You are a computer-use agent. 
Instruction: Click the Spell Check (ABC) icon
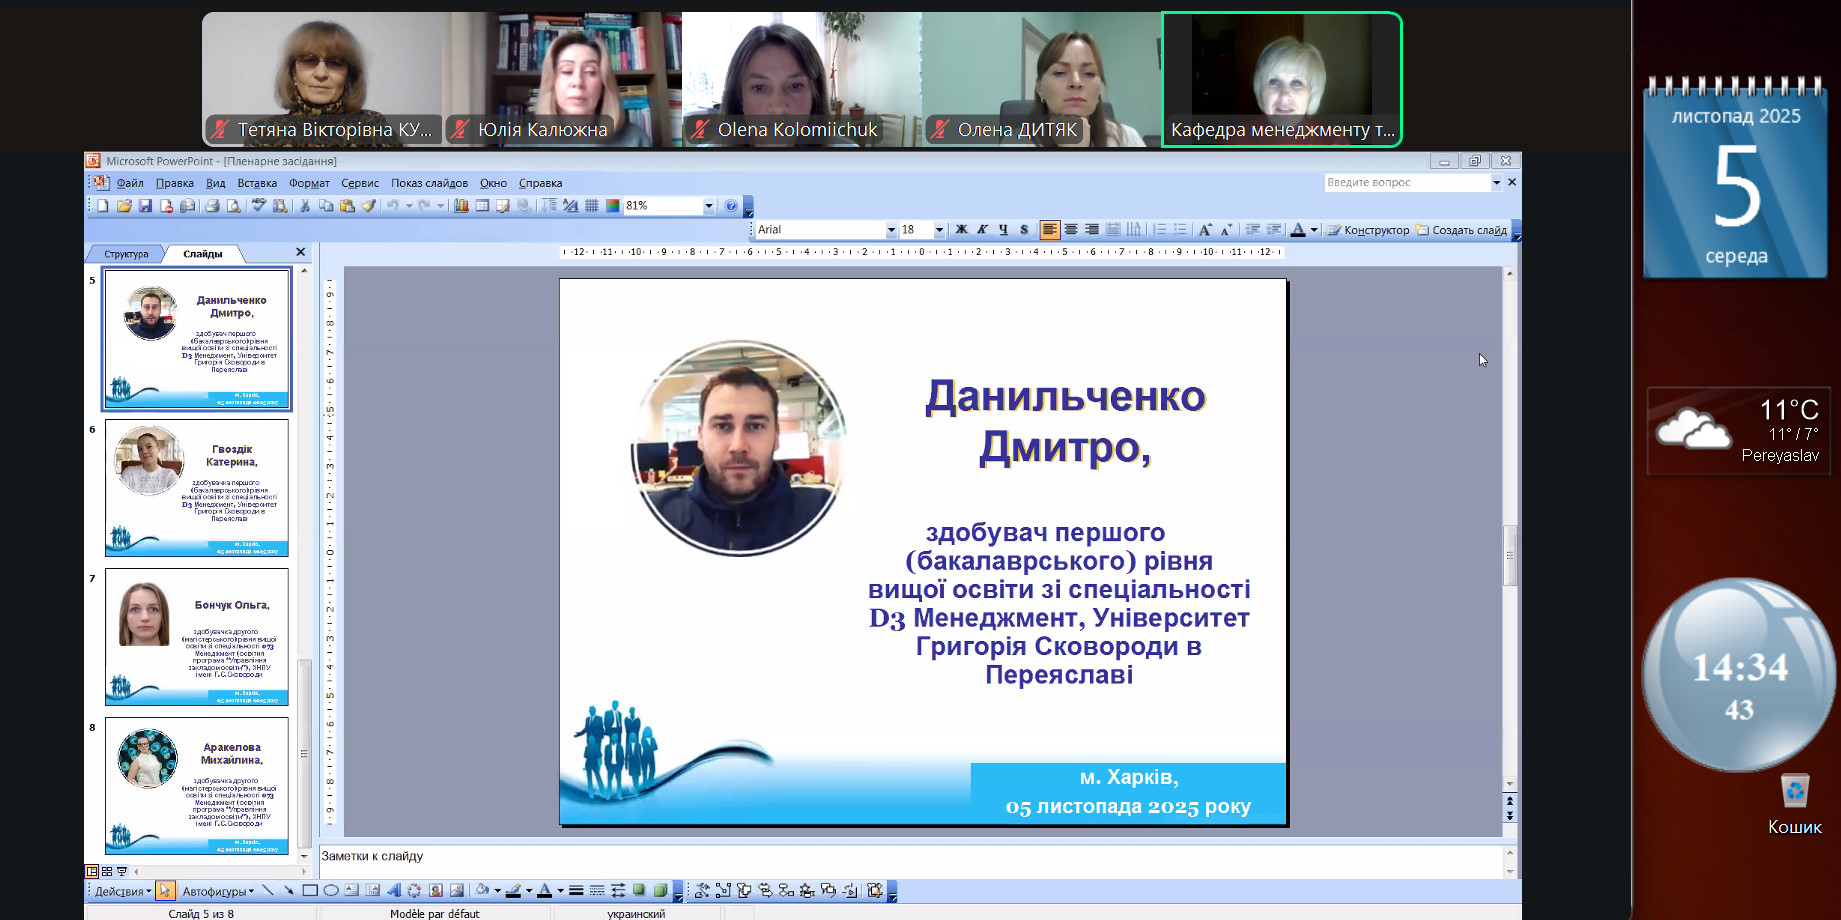coord(259,206)
